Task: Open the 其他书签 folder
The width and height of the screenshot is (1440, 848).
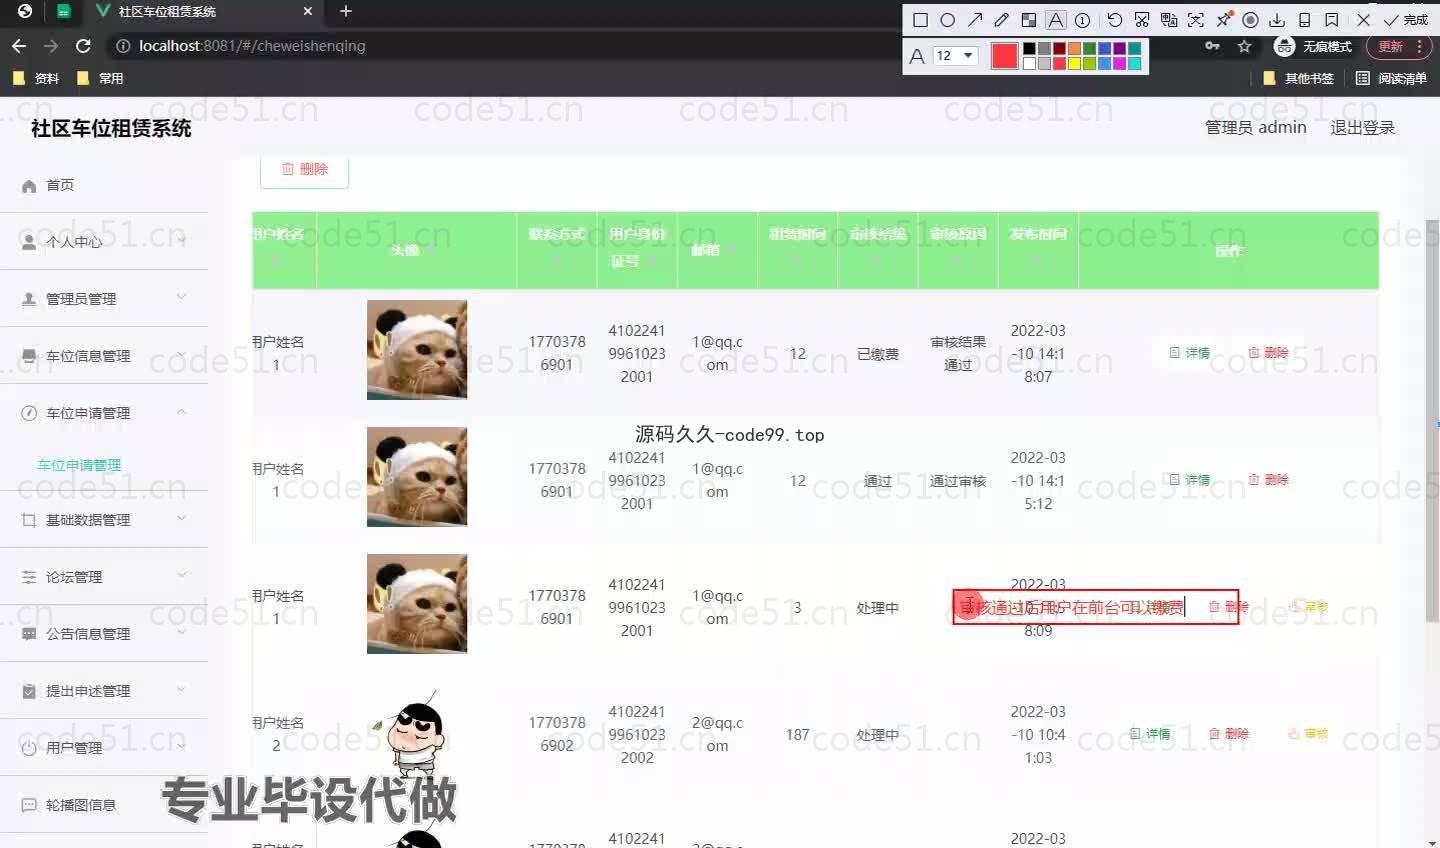Action: click(x=1298, y=78)
